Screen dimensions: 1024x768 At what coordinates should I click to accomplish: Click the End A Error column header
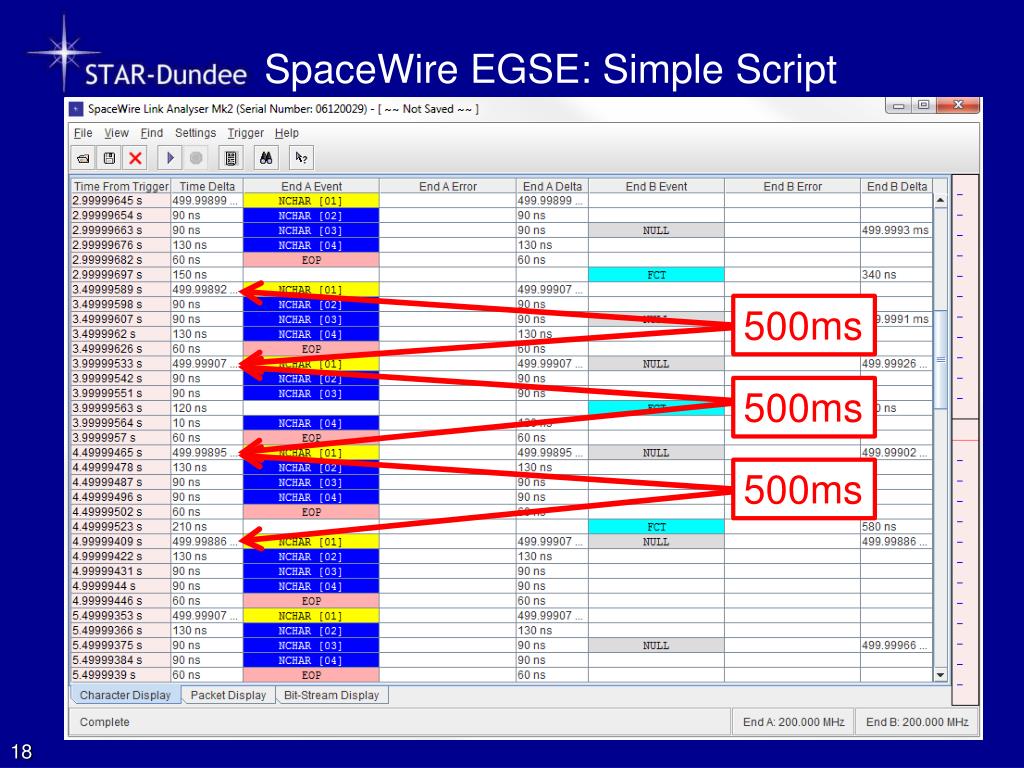click(447, 186)
